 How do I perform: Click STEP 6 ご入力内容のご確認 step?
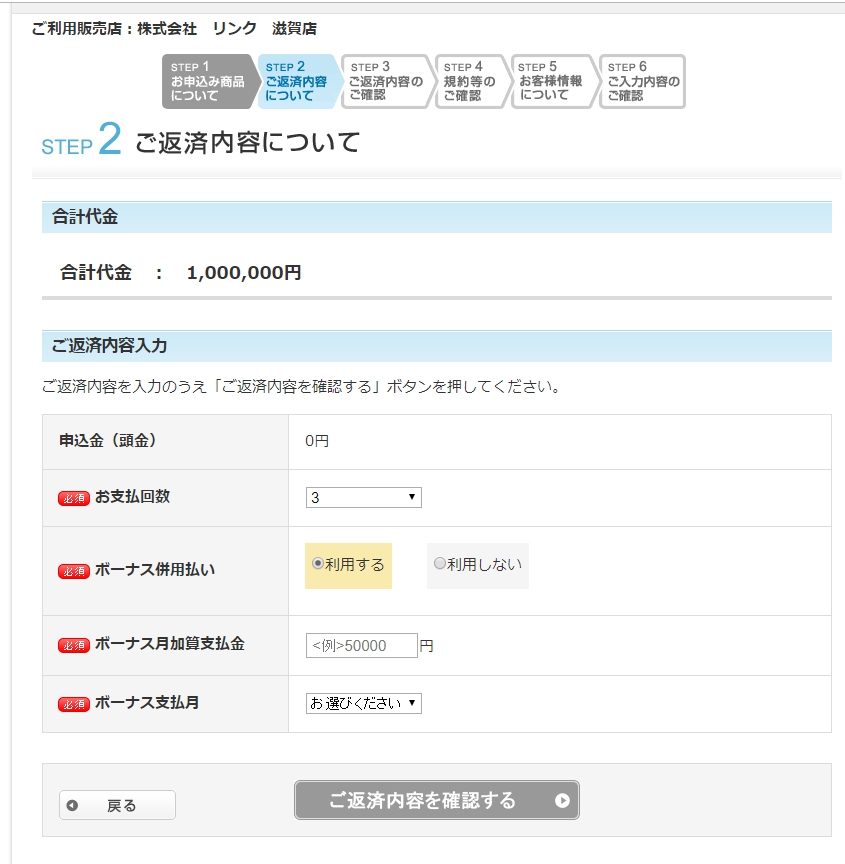pos(642,82)
